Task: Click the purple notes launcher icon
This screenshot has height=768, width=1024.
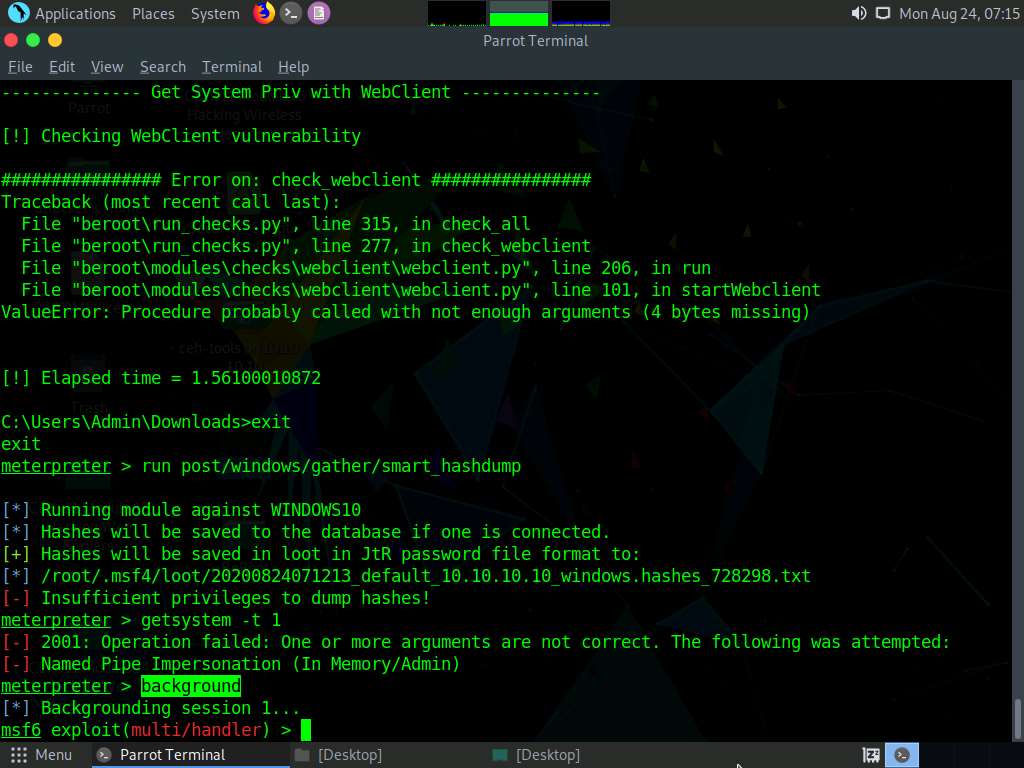Action: tap(319, 13)
